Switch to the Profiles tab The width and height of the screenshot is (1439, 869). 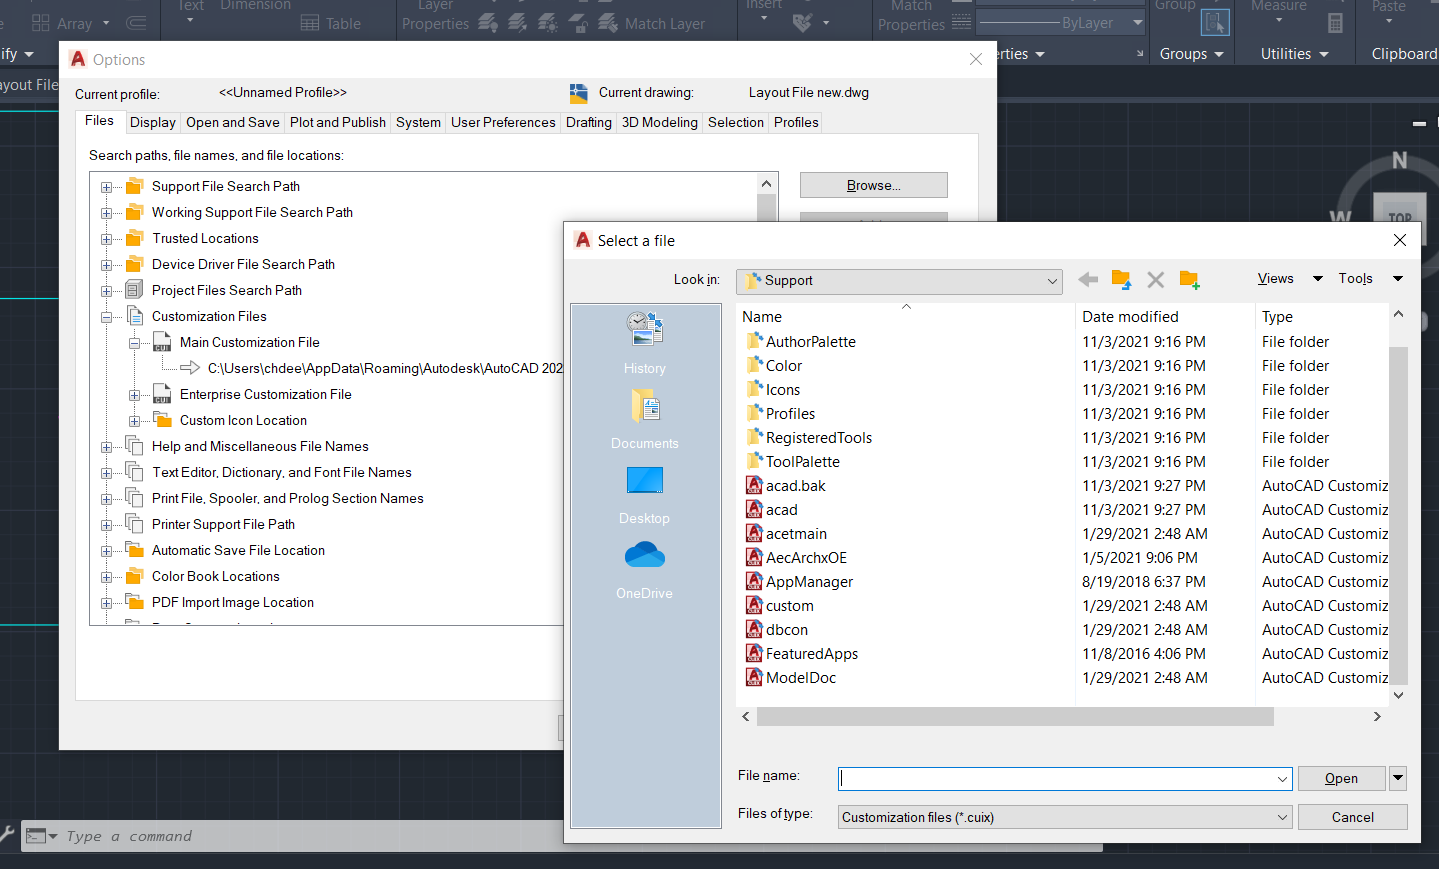tap(796, 122)
